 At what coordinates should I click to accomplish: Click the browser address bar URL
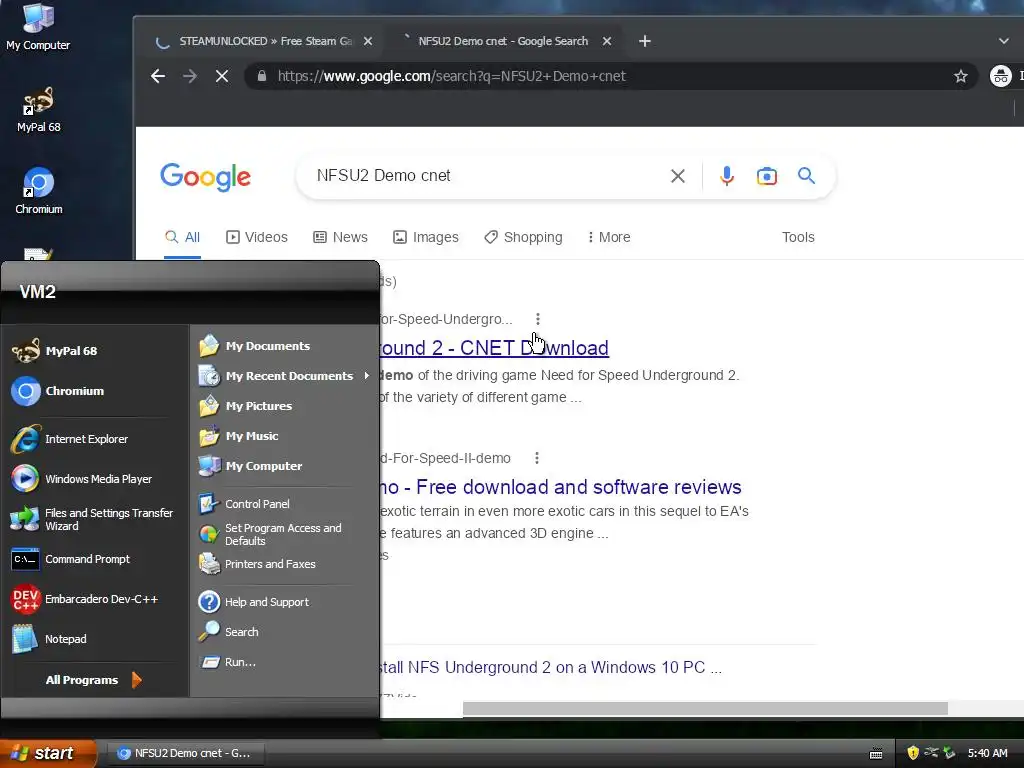[451, 76]
